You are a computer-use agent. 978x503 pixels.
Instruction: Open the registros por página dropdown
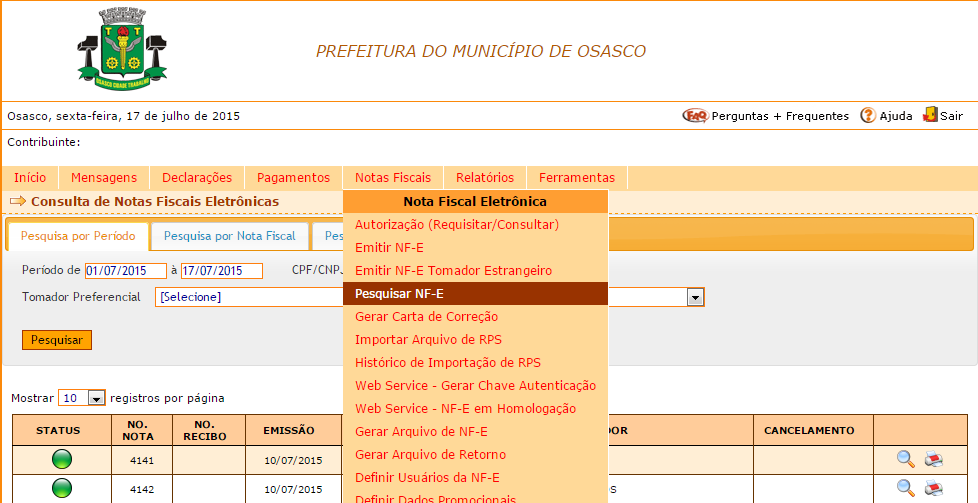96,398
